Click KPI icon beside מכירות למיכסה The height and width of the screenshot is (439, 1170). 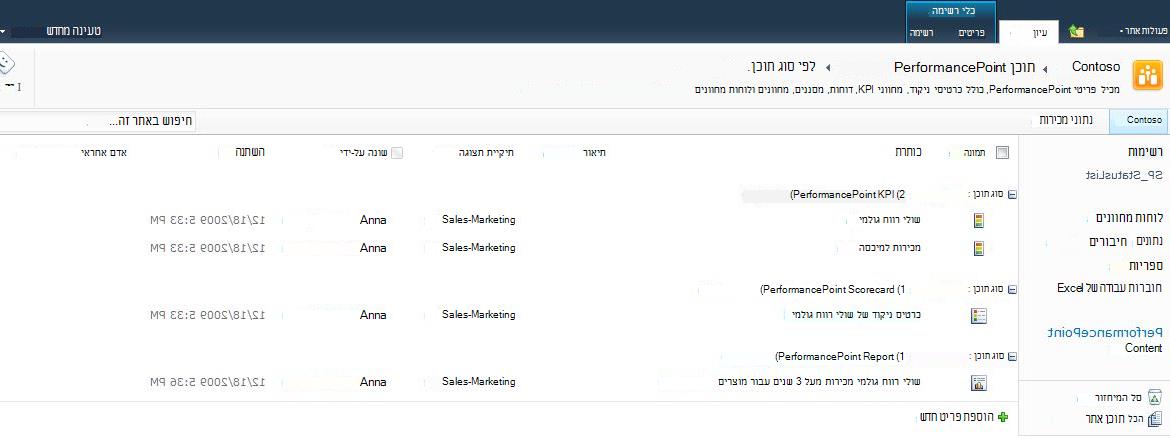click(979, 248)
